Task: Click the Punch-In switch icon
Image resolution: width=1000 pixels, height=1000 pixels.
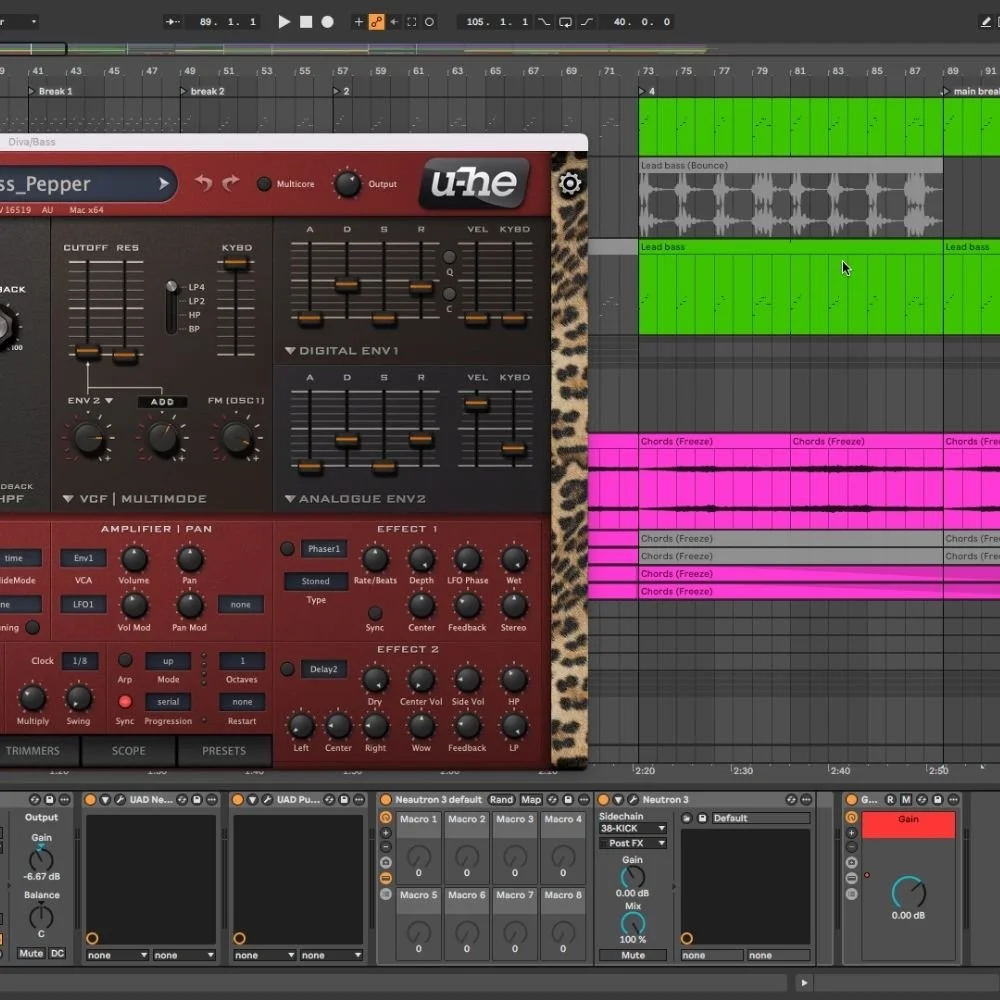Action: point(544,22)
